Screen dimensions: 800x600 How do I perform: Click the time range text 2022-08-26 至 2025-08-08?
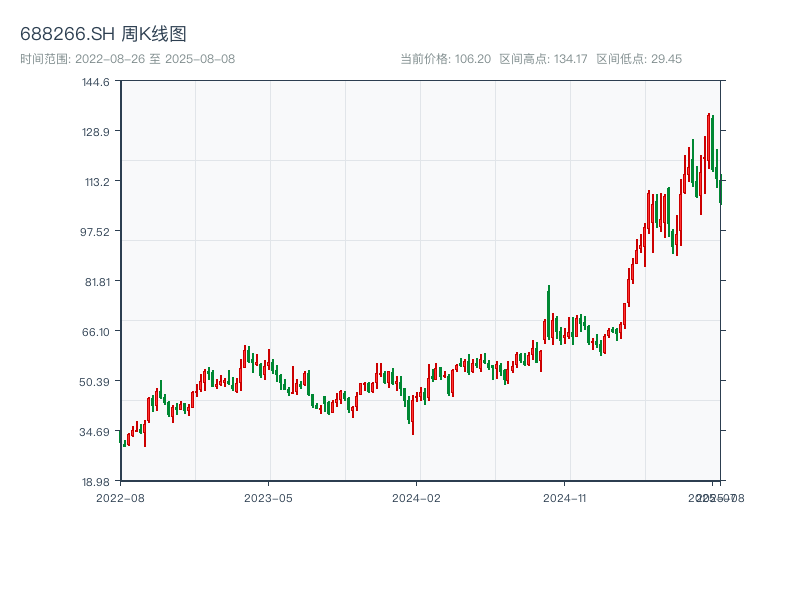click(127, 59)
